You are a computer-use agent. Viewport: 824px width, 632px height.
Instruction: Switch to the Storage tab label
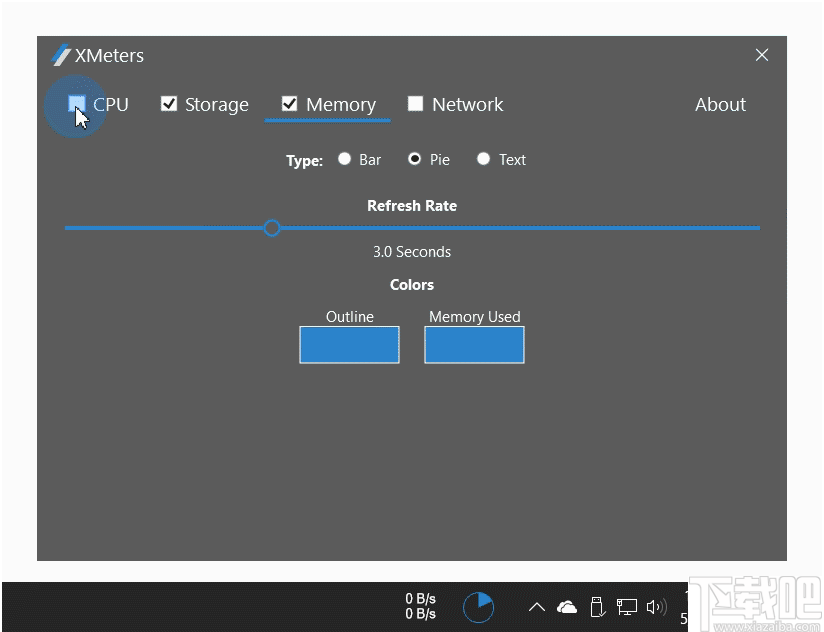click(x=217, y=105)
